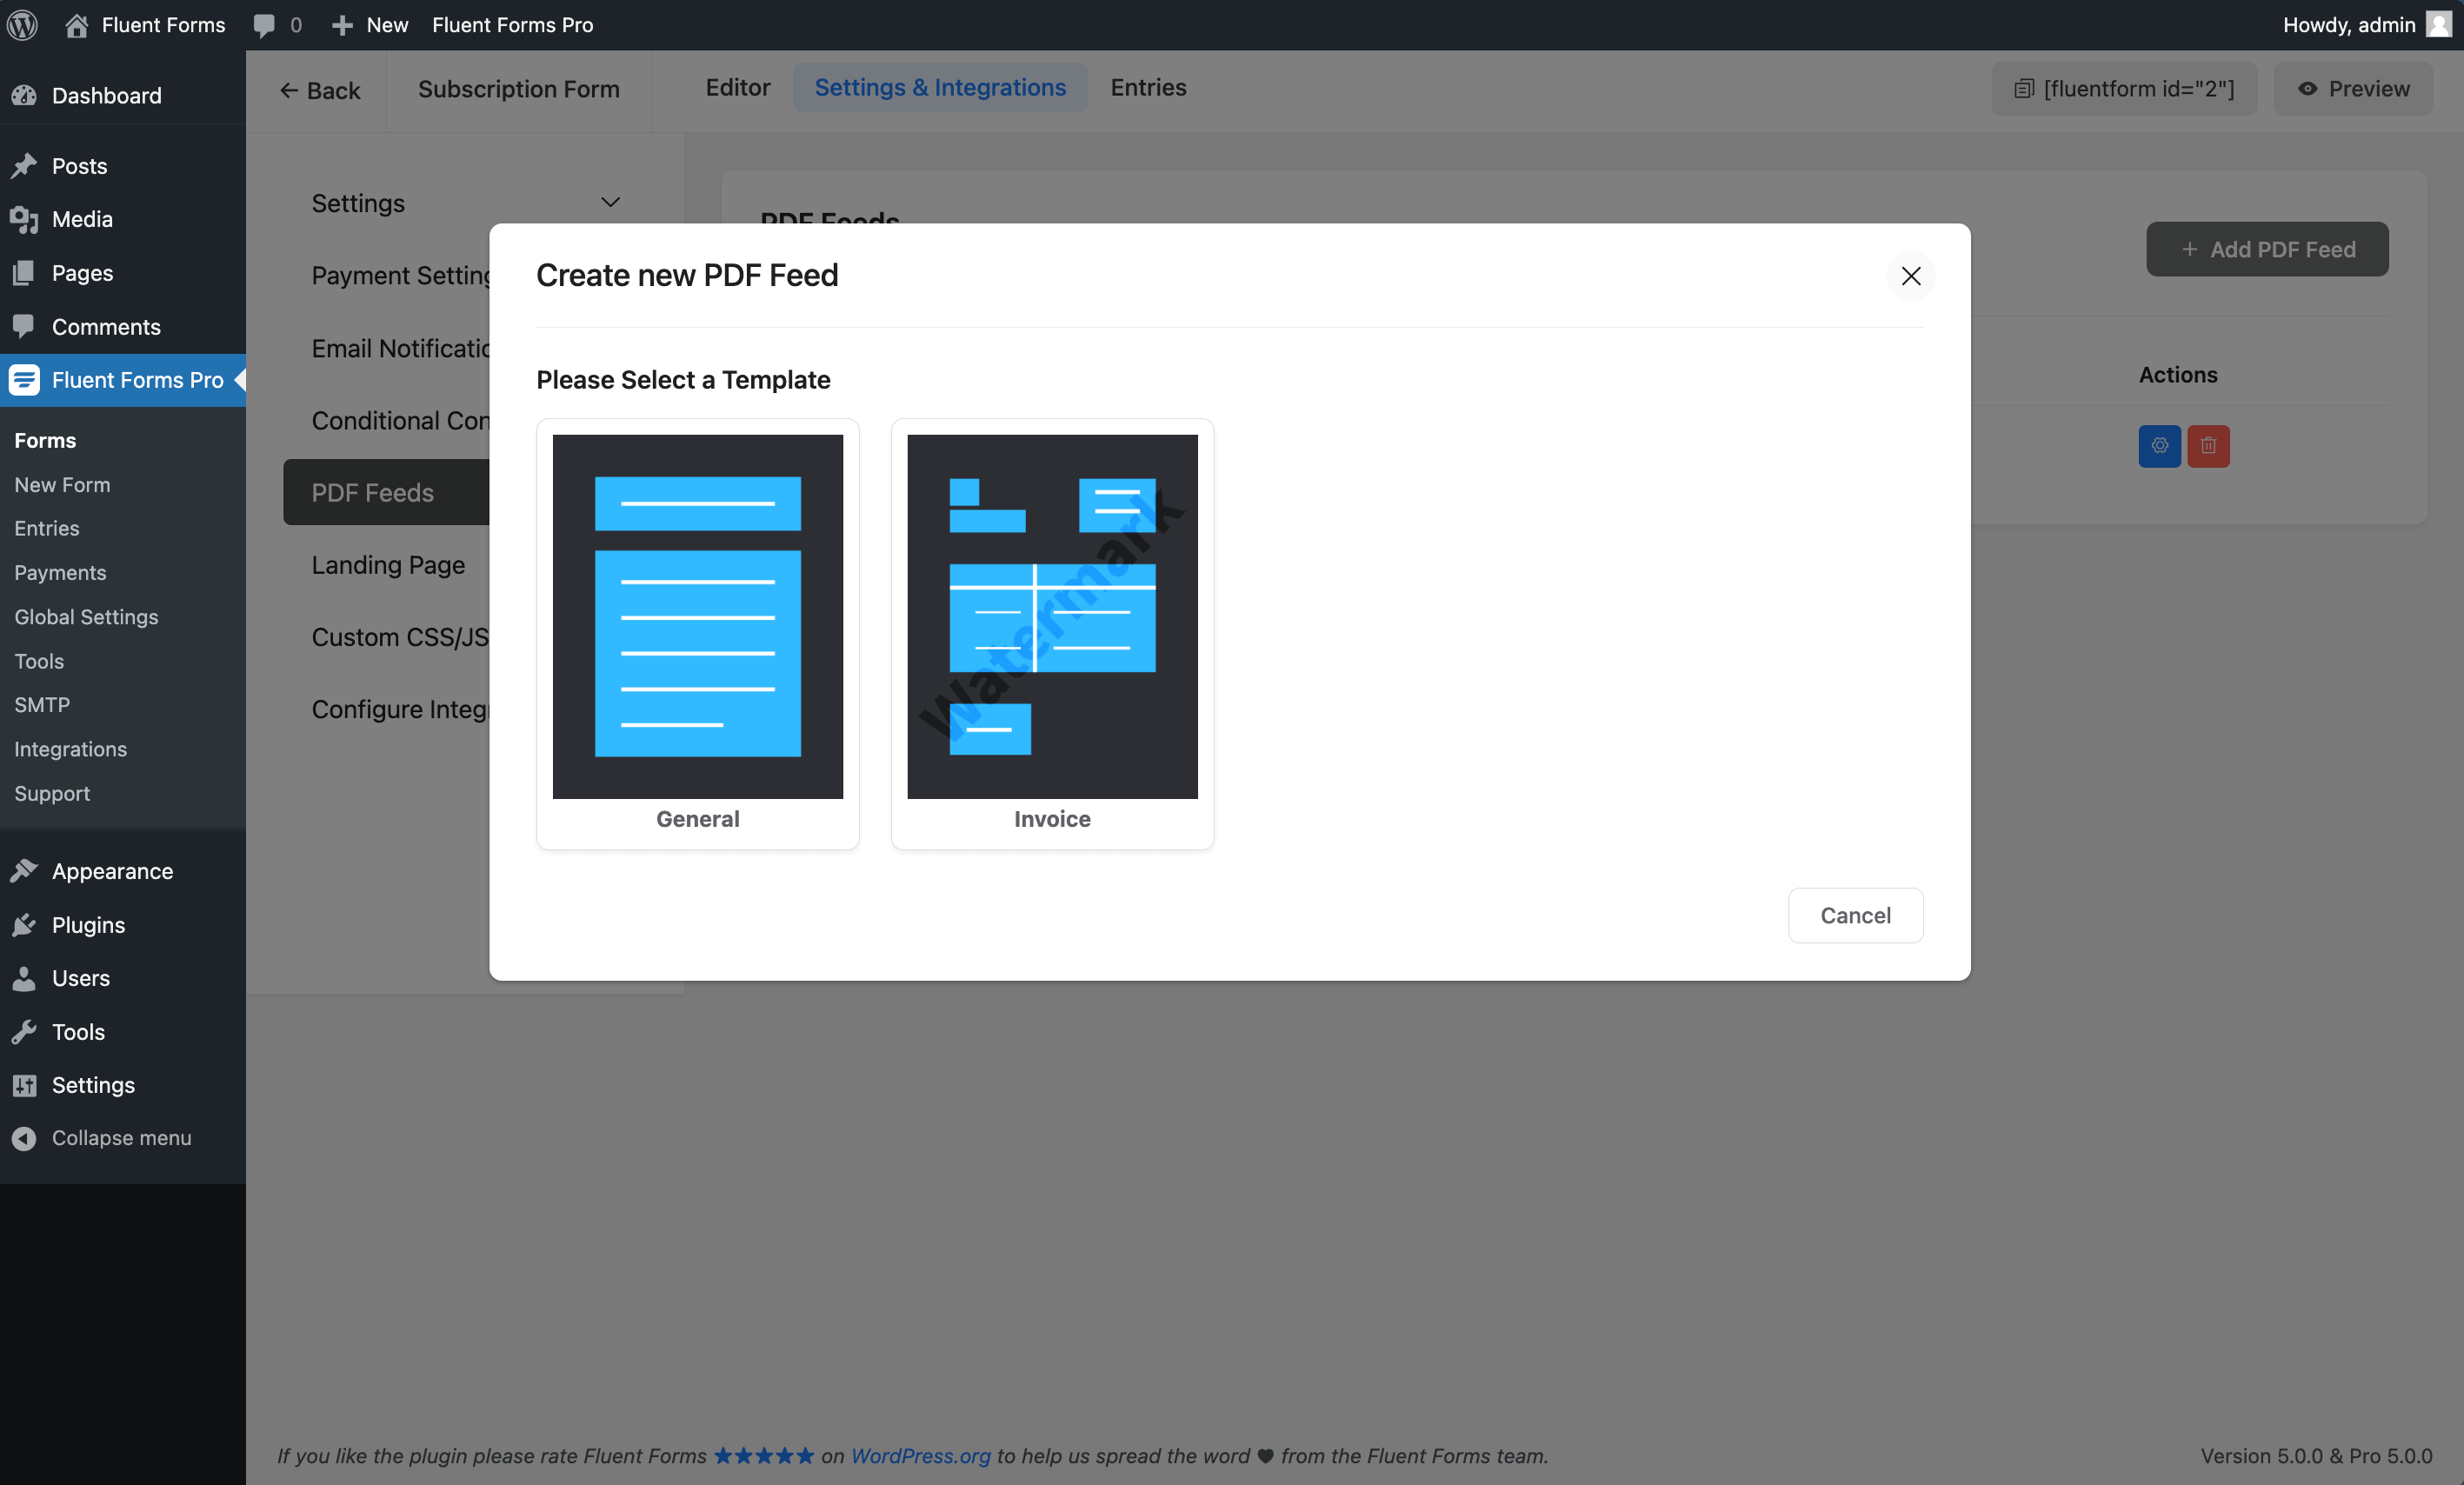Choose the General template thumbnail
Viewport: 2464px width, 1485px height.
pyautogui.click(x=698, y=616)
